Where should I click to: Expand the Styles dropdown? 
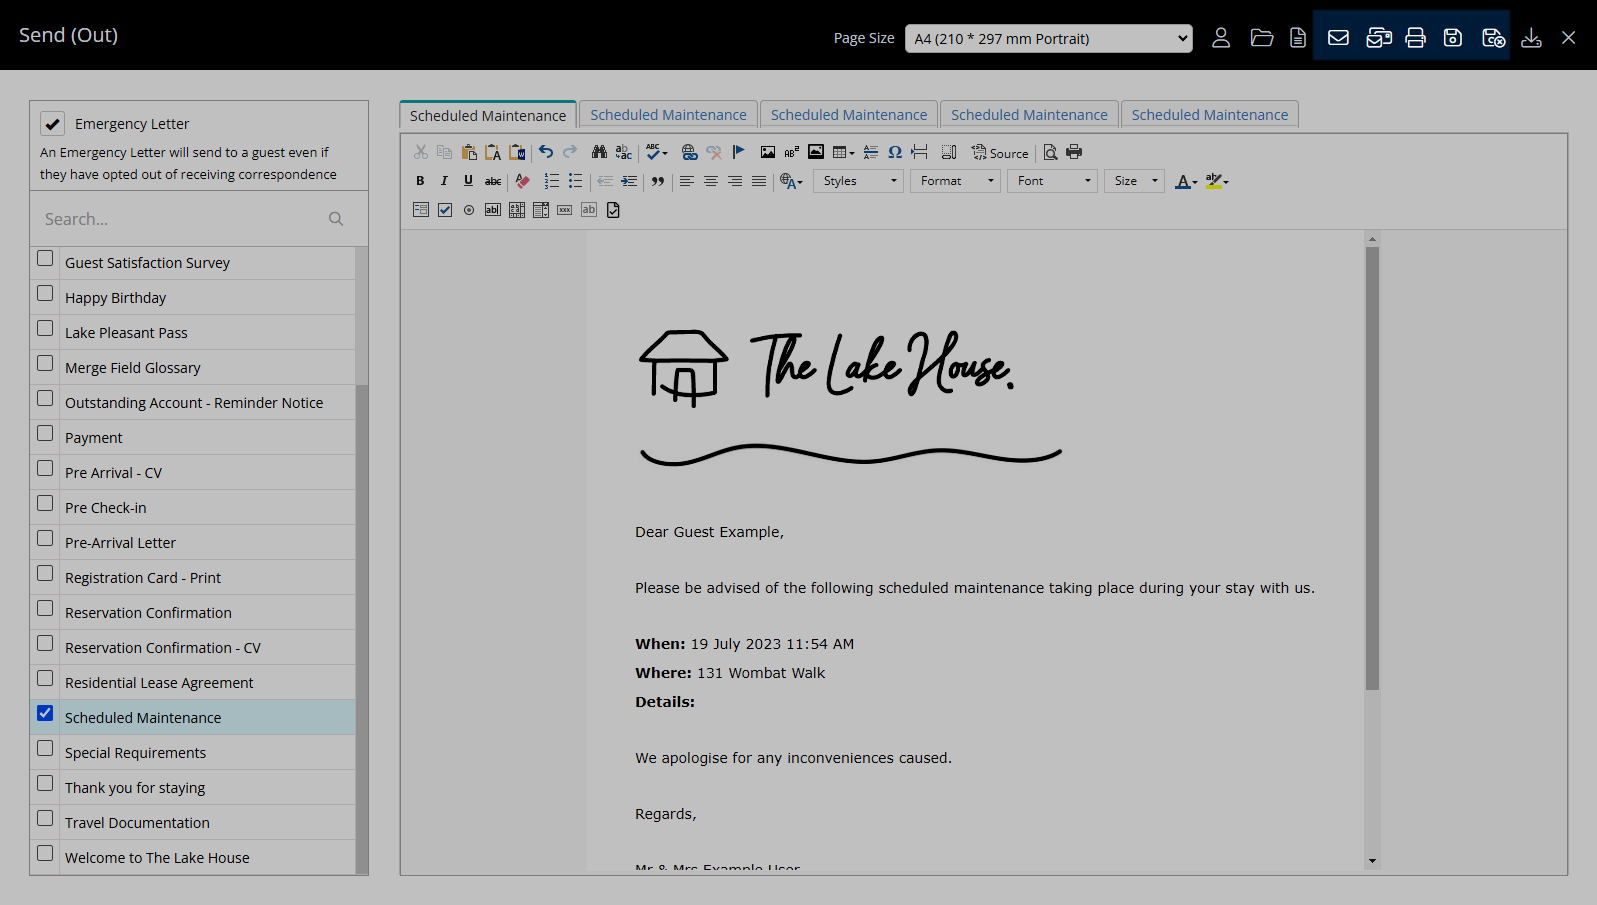pyautogui.click(x=858, y=181)
